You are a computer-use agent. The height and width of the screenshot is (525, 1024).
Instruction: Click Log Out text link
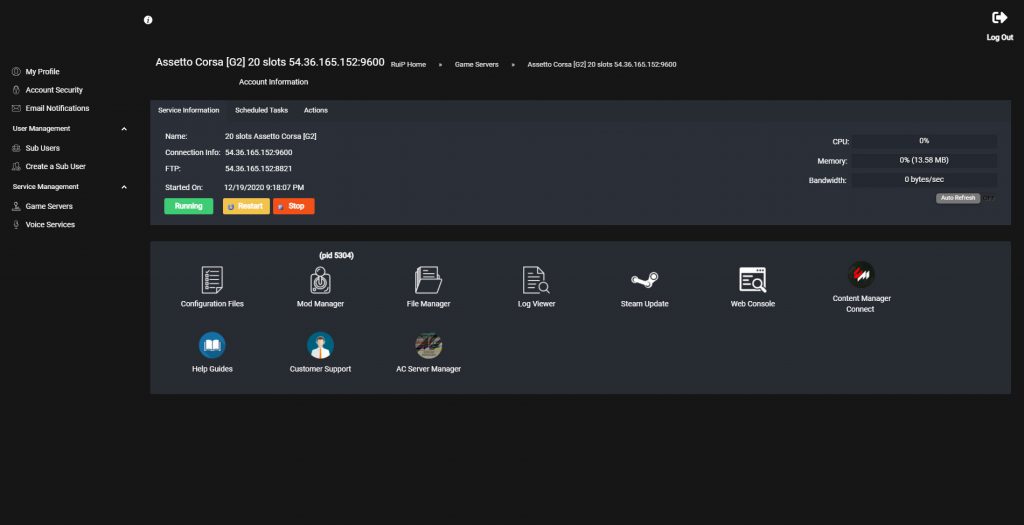click(1000, 38)
